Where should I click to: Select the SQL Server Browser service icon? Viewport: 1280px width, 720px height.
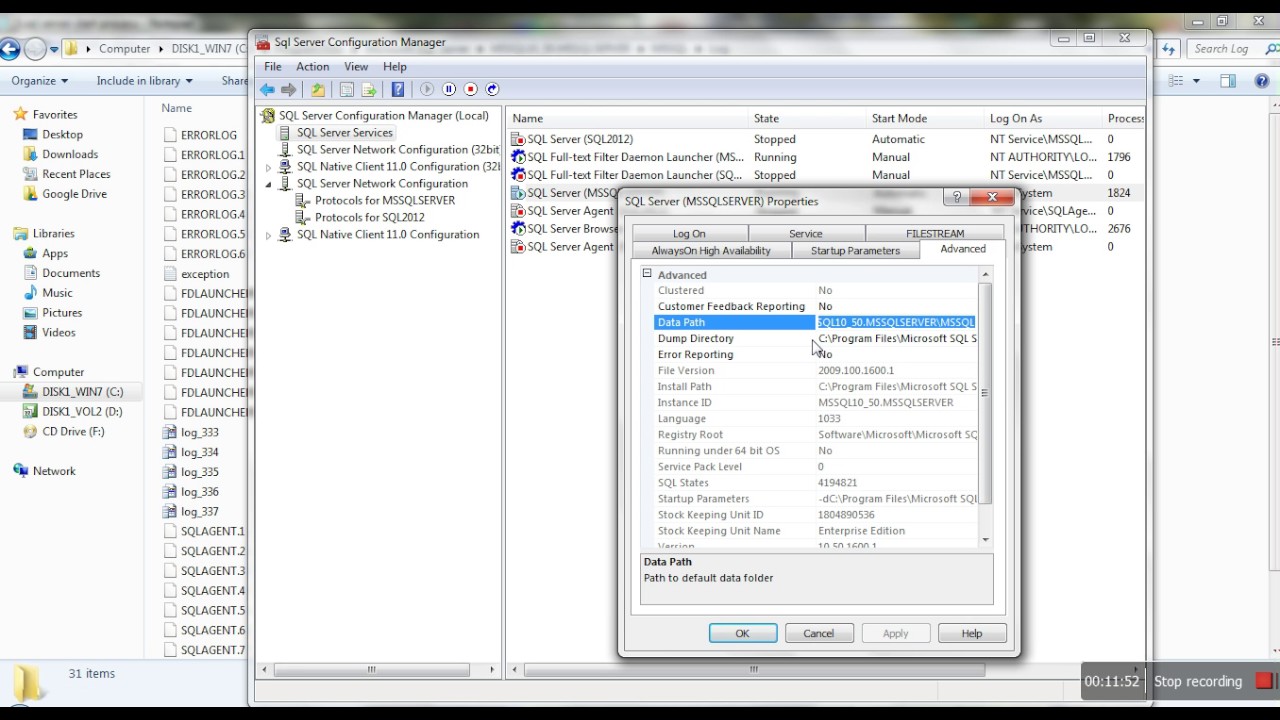coord(518,229)
